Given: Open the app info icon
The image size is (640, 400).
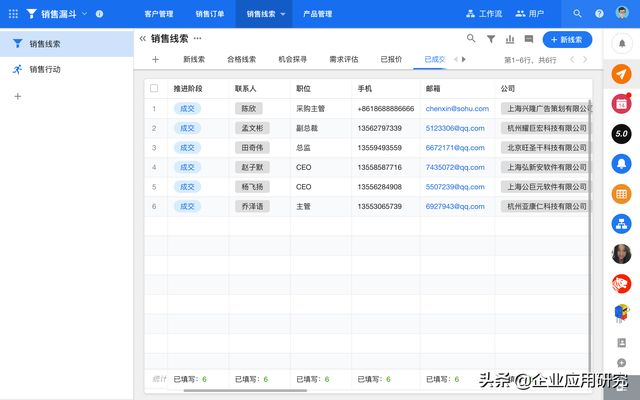Looking at the screenshot, I should click(x=99, y=14).
